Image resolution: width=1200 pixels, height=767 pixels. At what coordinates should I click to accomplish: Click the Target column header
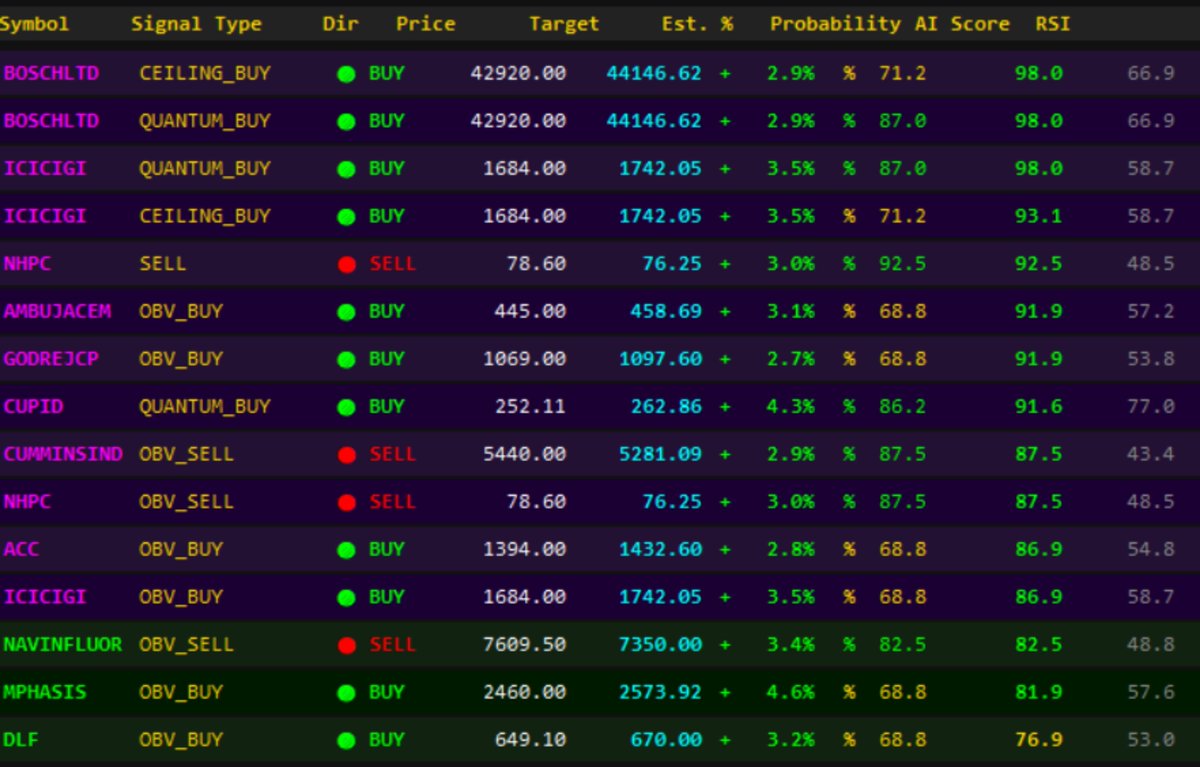click(564, 24)
